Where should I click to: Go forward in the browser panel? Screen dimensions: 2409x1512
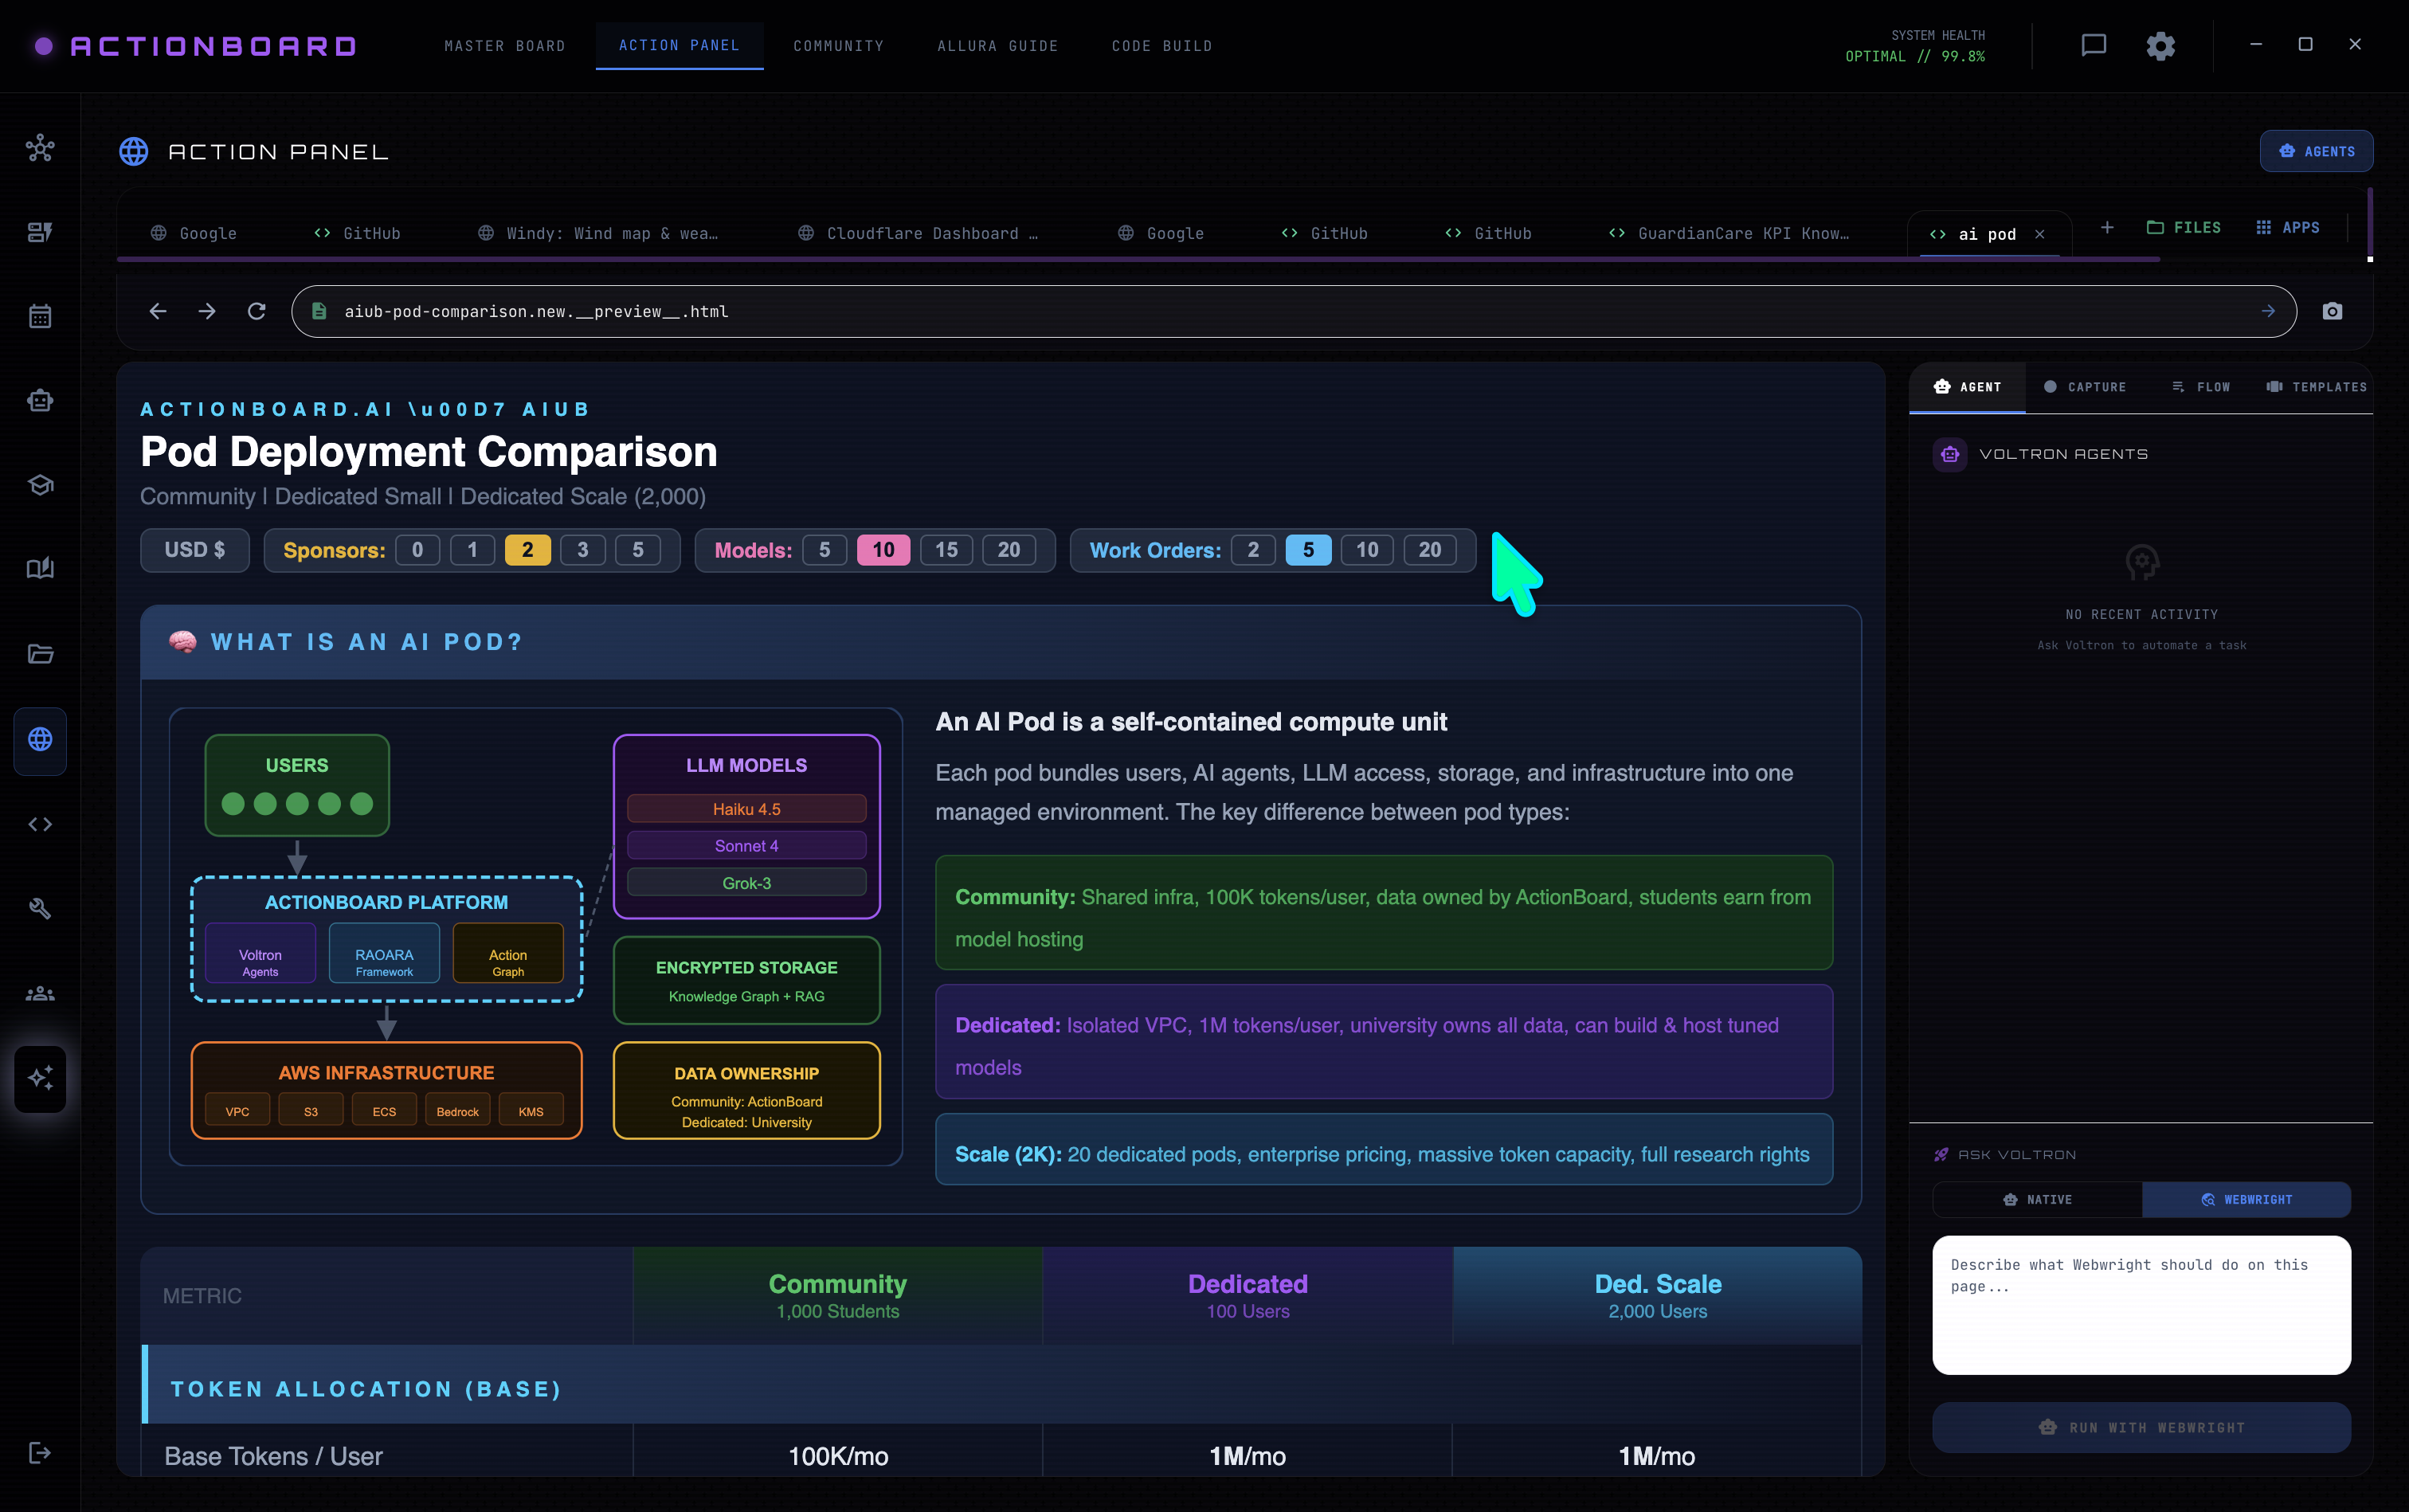(207, 311)
